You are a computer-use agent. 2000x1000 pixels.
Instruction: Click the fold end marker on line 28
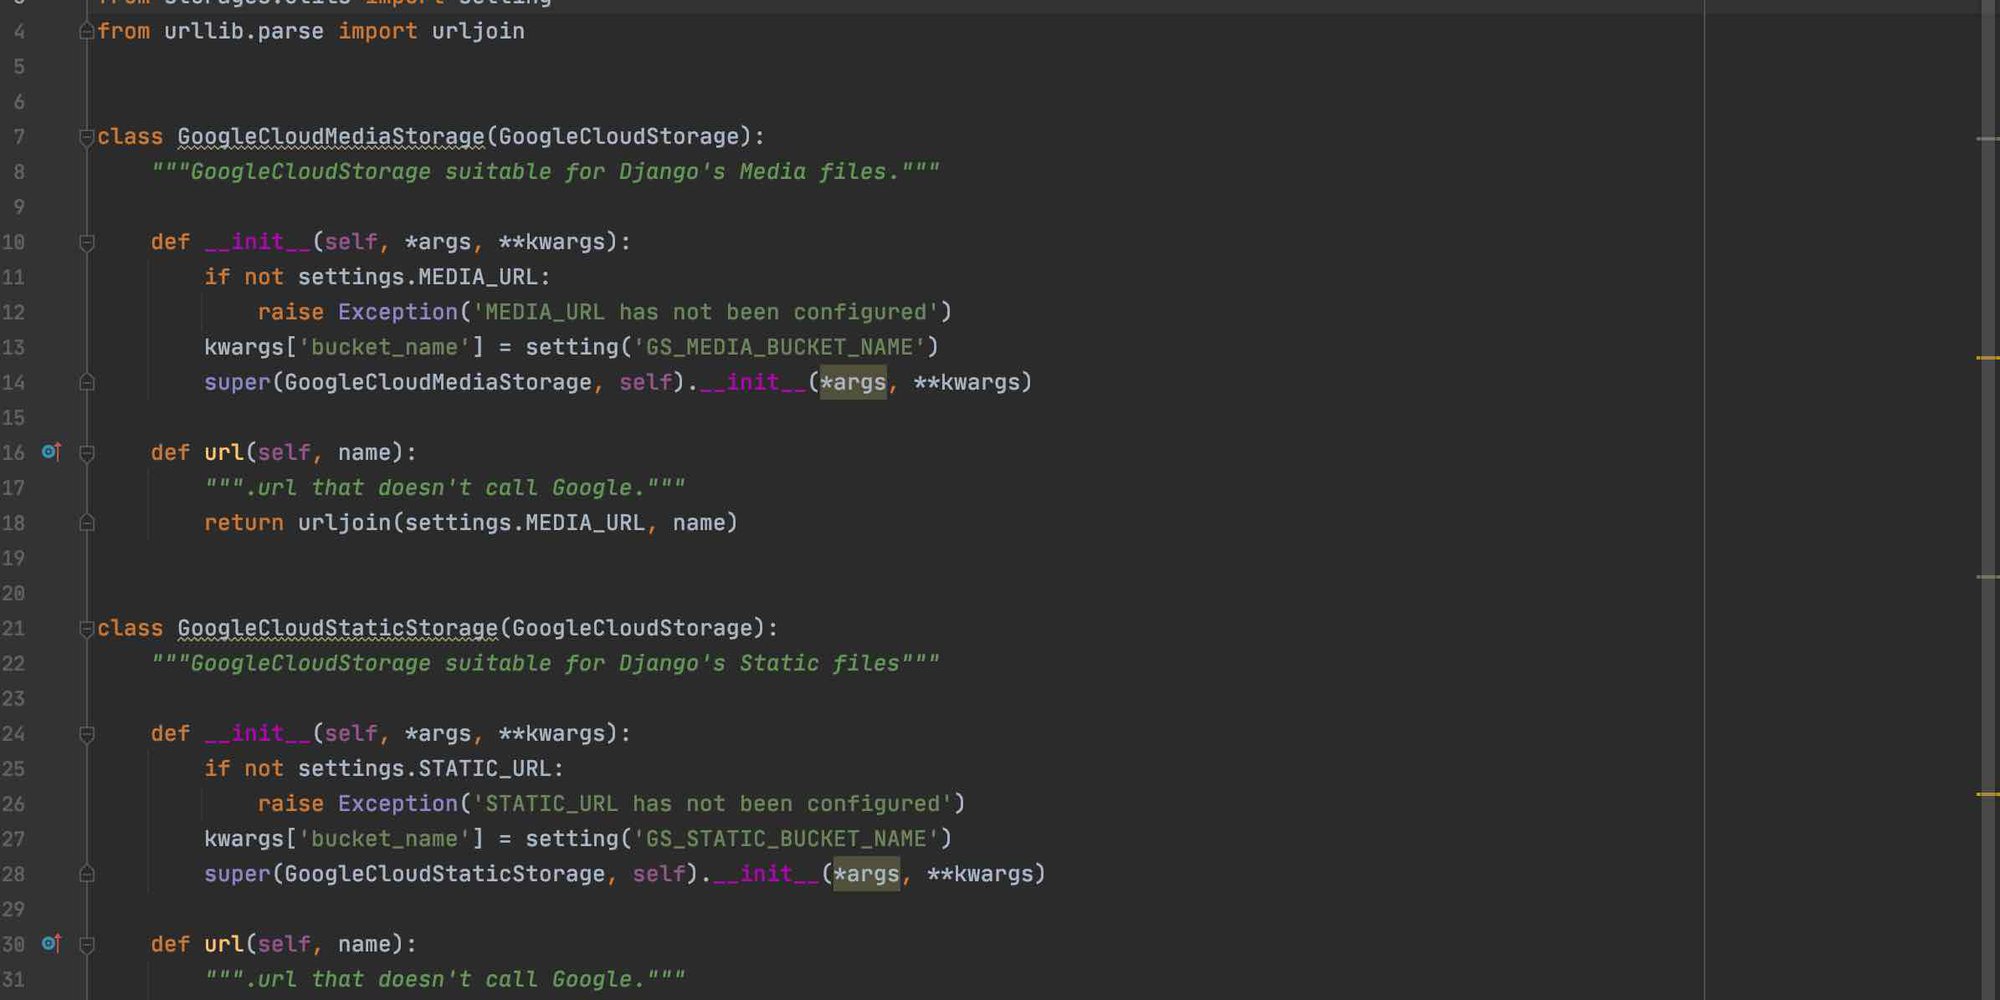click(x=87, y=873)
